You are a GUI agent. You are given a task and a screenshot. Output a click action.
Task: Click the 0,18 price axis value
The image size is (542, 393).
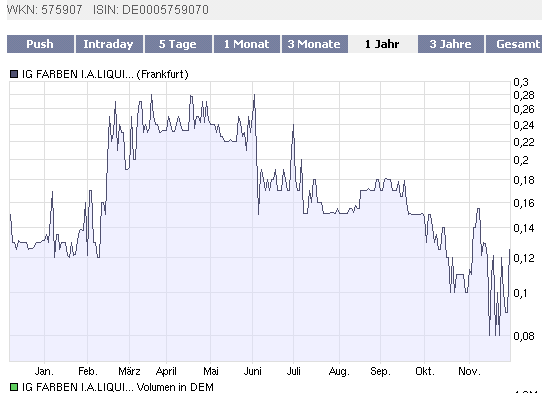524,180
